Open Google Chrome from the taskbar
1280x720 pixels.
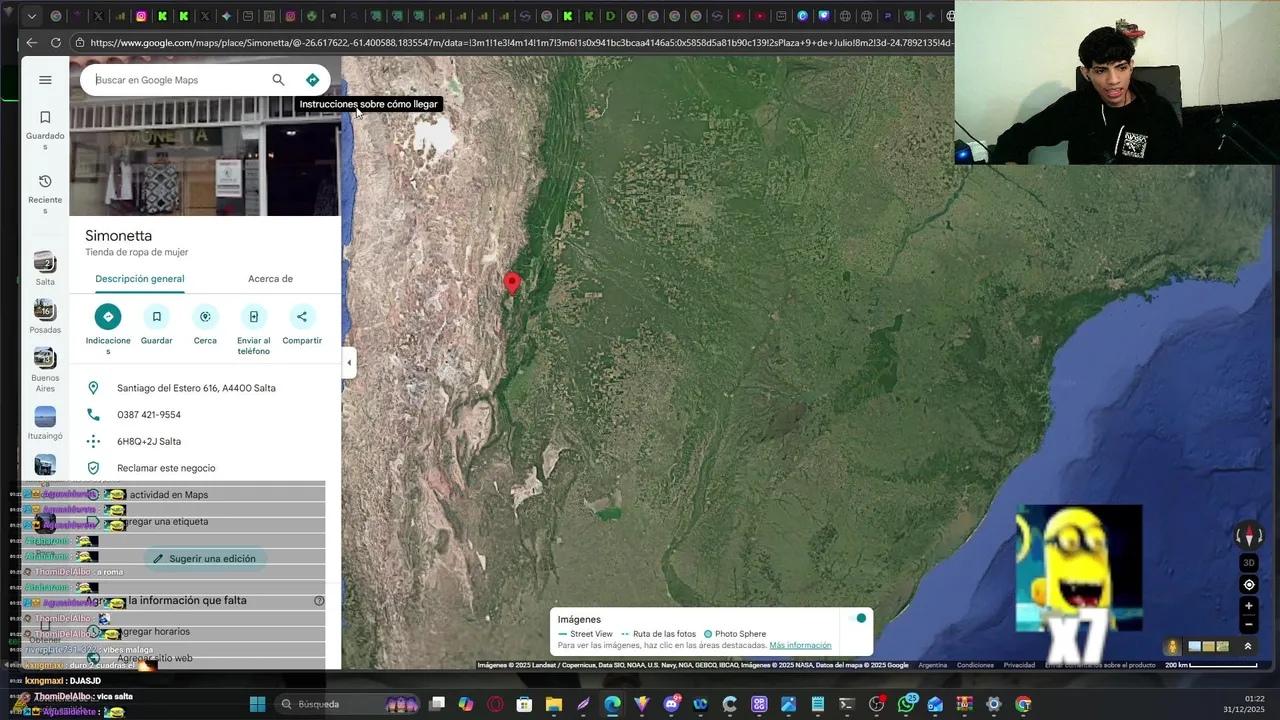click(x=1023, y=704)
